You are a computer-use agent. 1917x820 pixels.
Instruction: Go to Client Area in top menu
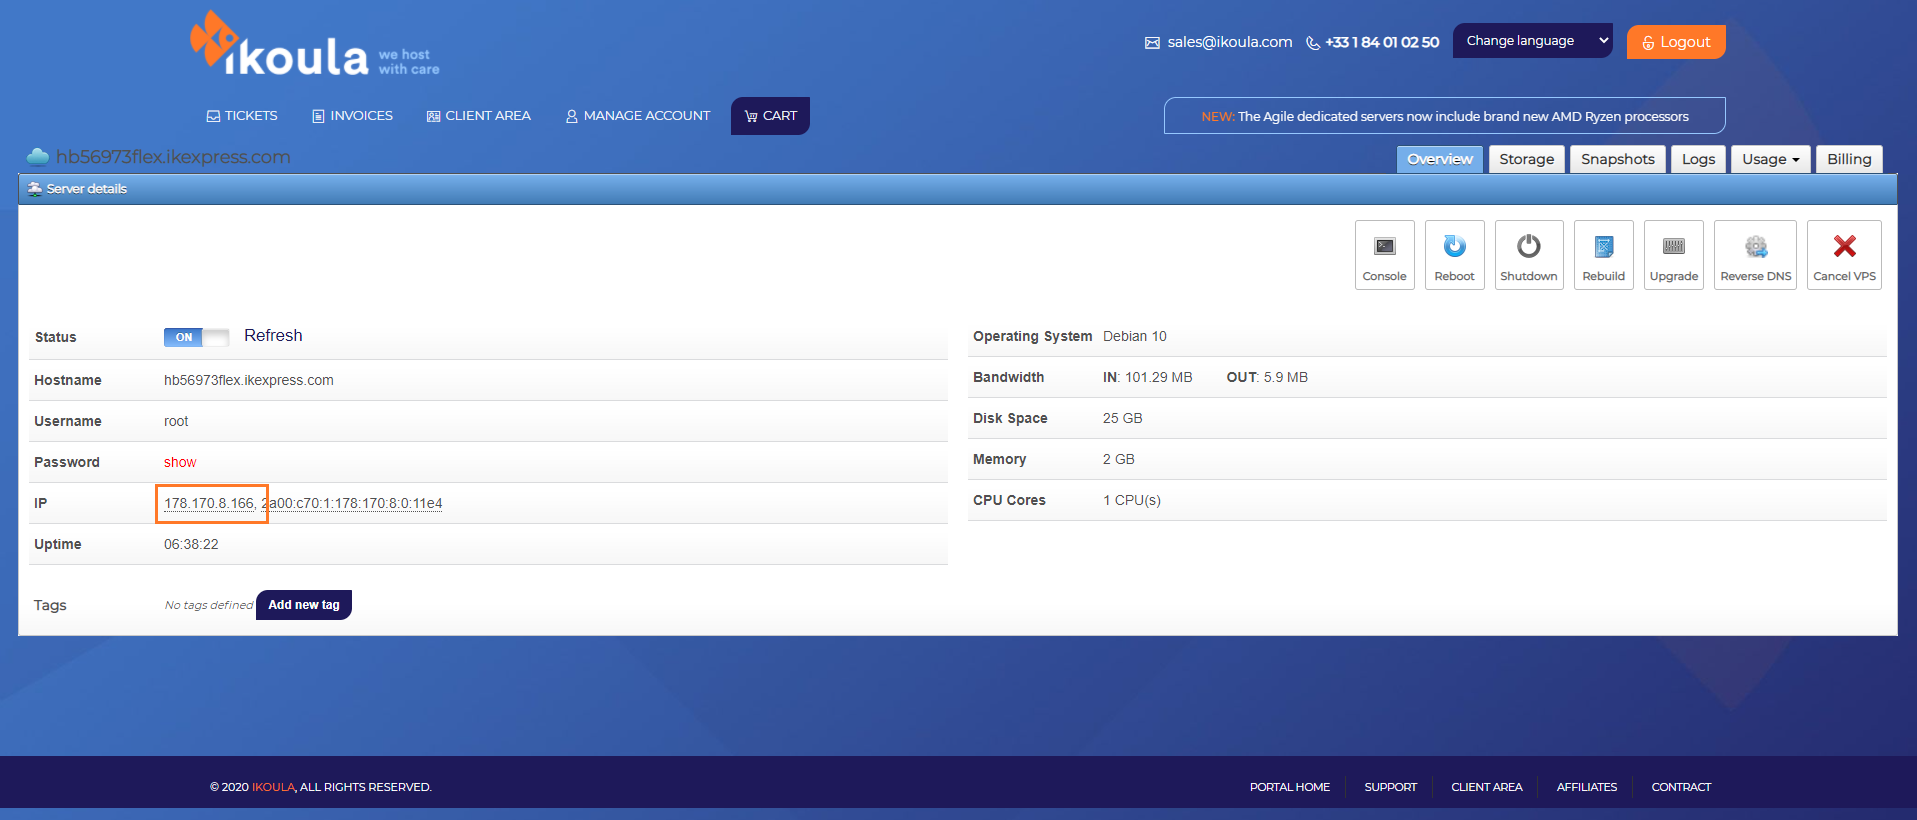[478, 116]
